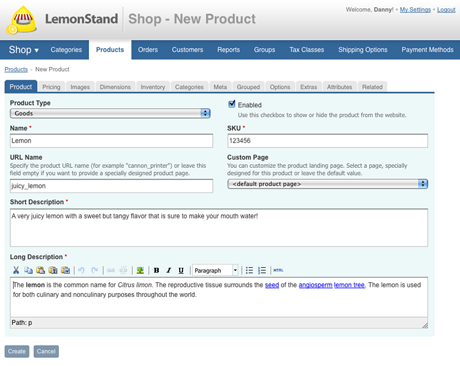Switch to the Pricing tab
460x366 pixels.
pyautogui.click(x=51, y=87)
